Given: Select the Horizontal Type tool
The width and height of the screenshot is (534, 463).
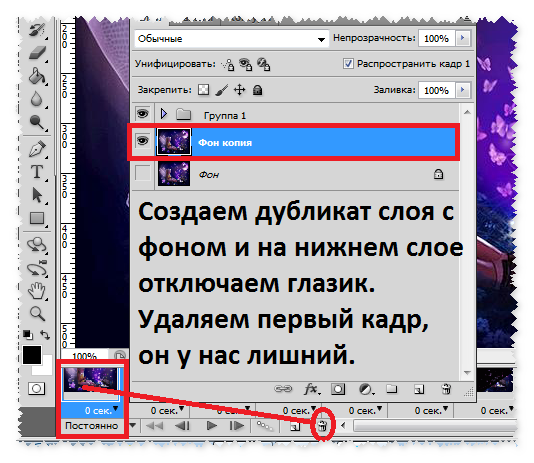Looking at the screenshot, I should [x=37, y=172].
